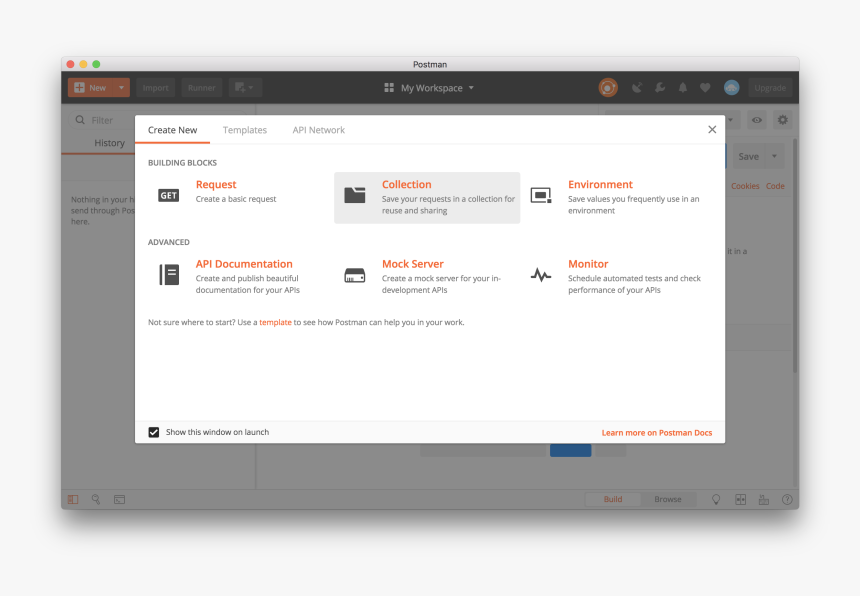The width and height of the screenshot is (860, 596).
Task: Open the satellite interceptor icon
Action: (x=637, y=88)
